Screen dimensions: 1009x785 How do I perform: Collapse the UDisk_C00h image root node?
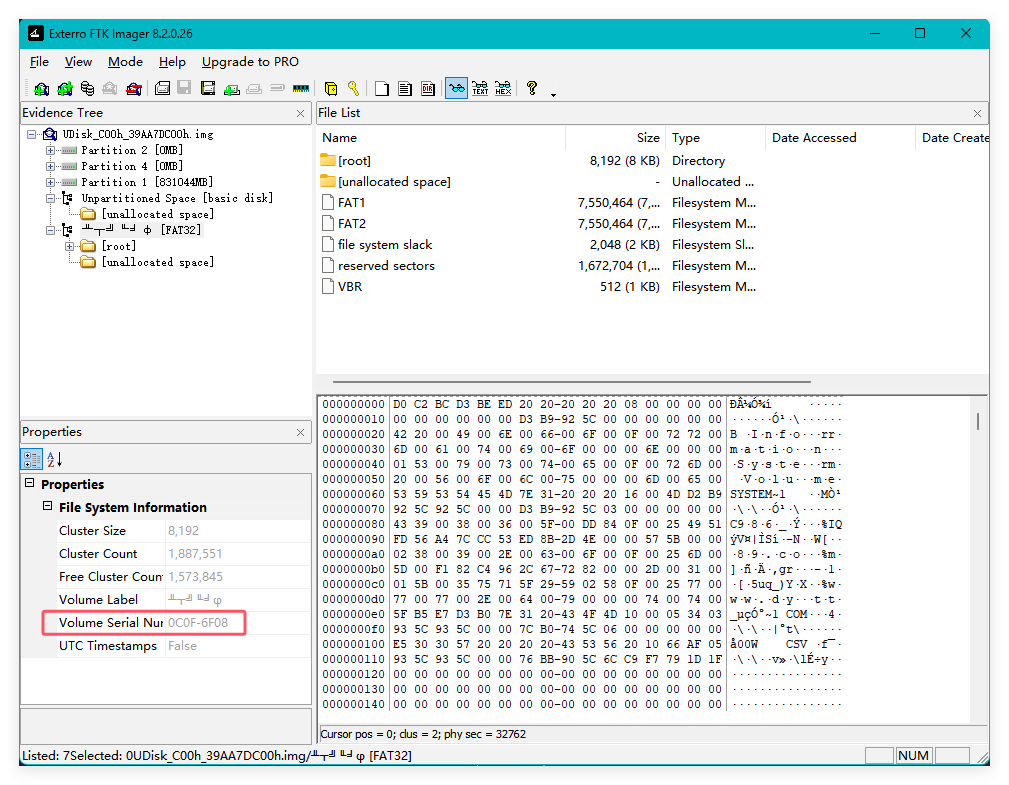(32, 134)
